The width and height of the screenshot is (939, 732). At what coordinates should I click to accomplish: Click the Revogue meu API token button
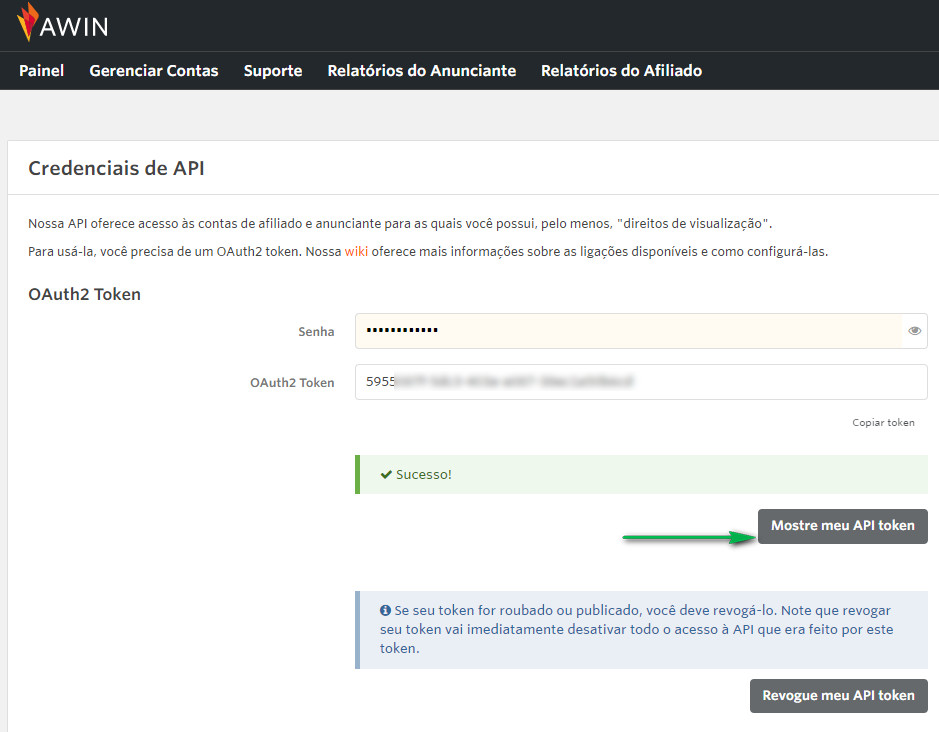point(838,695)
